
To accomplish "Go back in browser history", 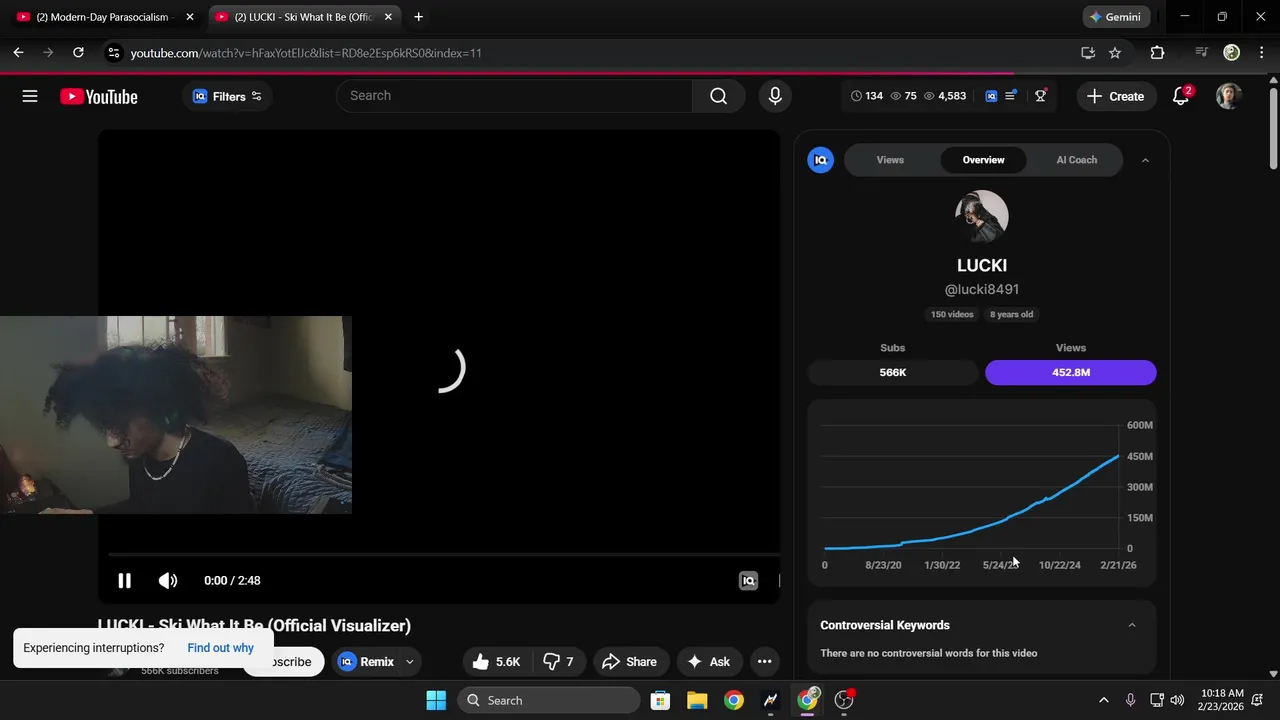I will (x=18, y=53).
